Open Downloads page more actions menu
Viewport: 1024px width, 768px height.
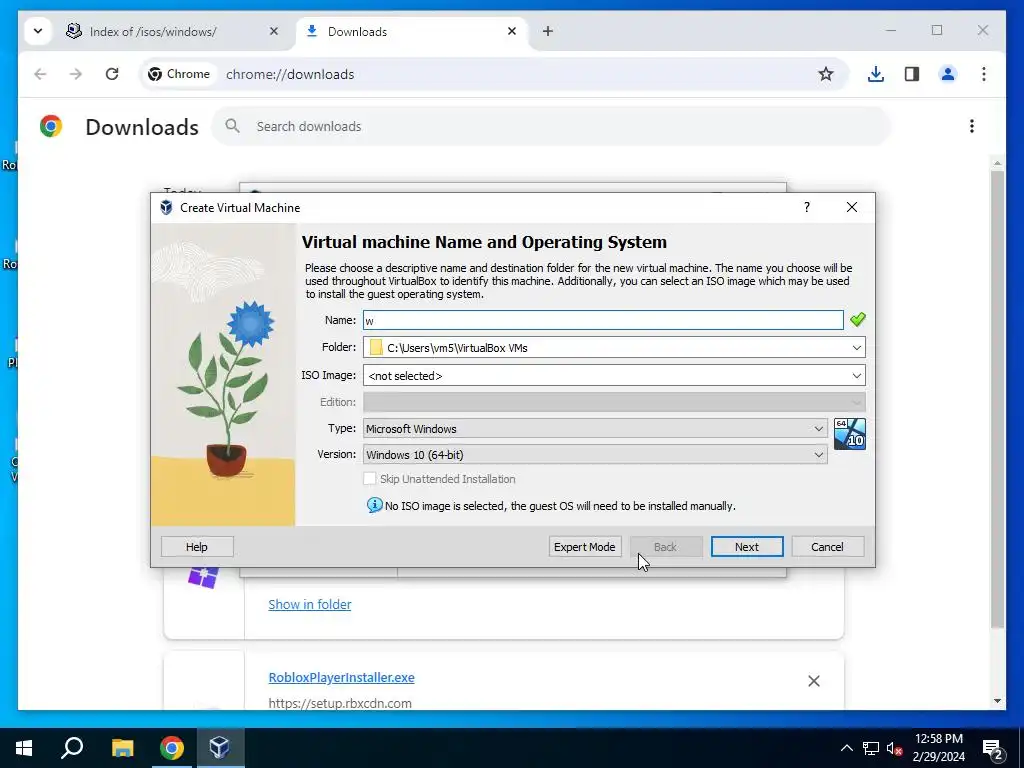(972, 126)
